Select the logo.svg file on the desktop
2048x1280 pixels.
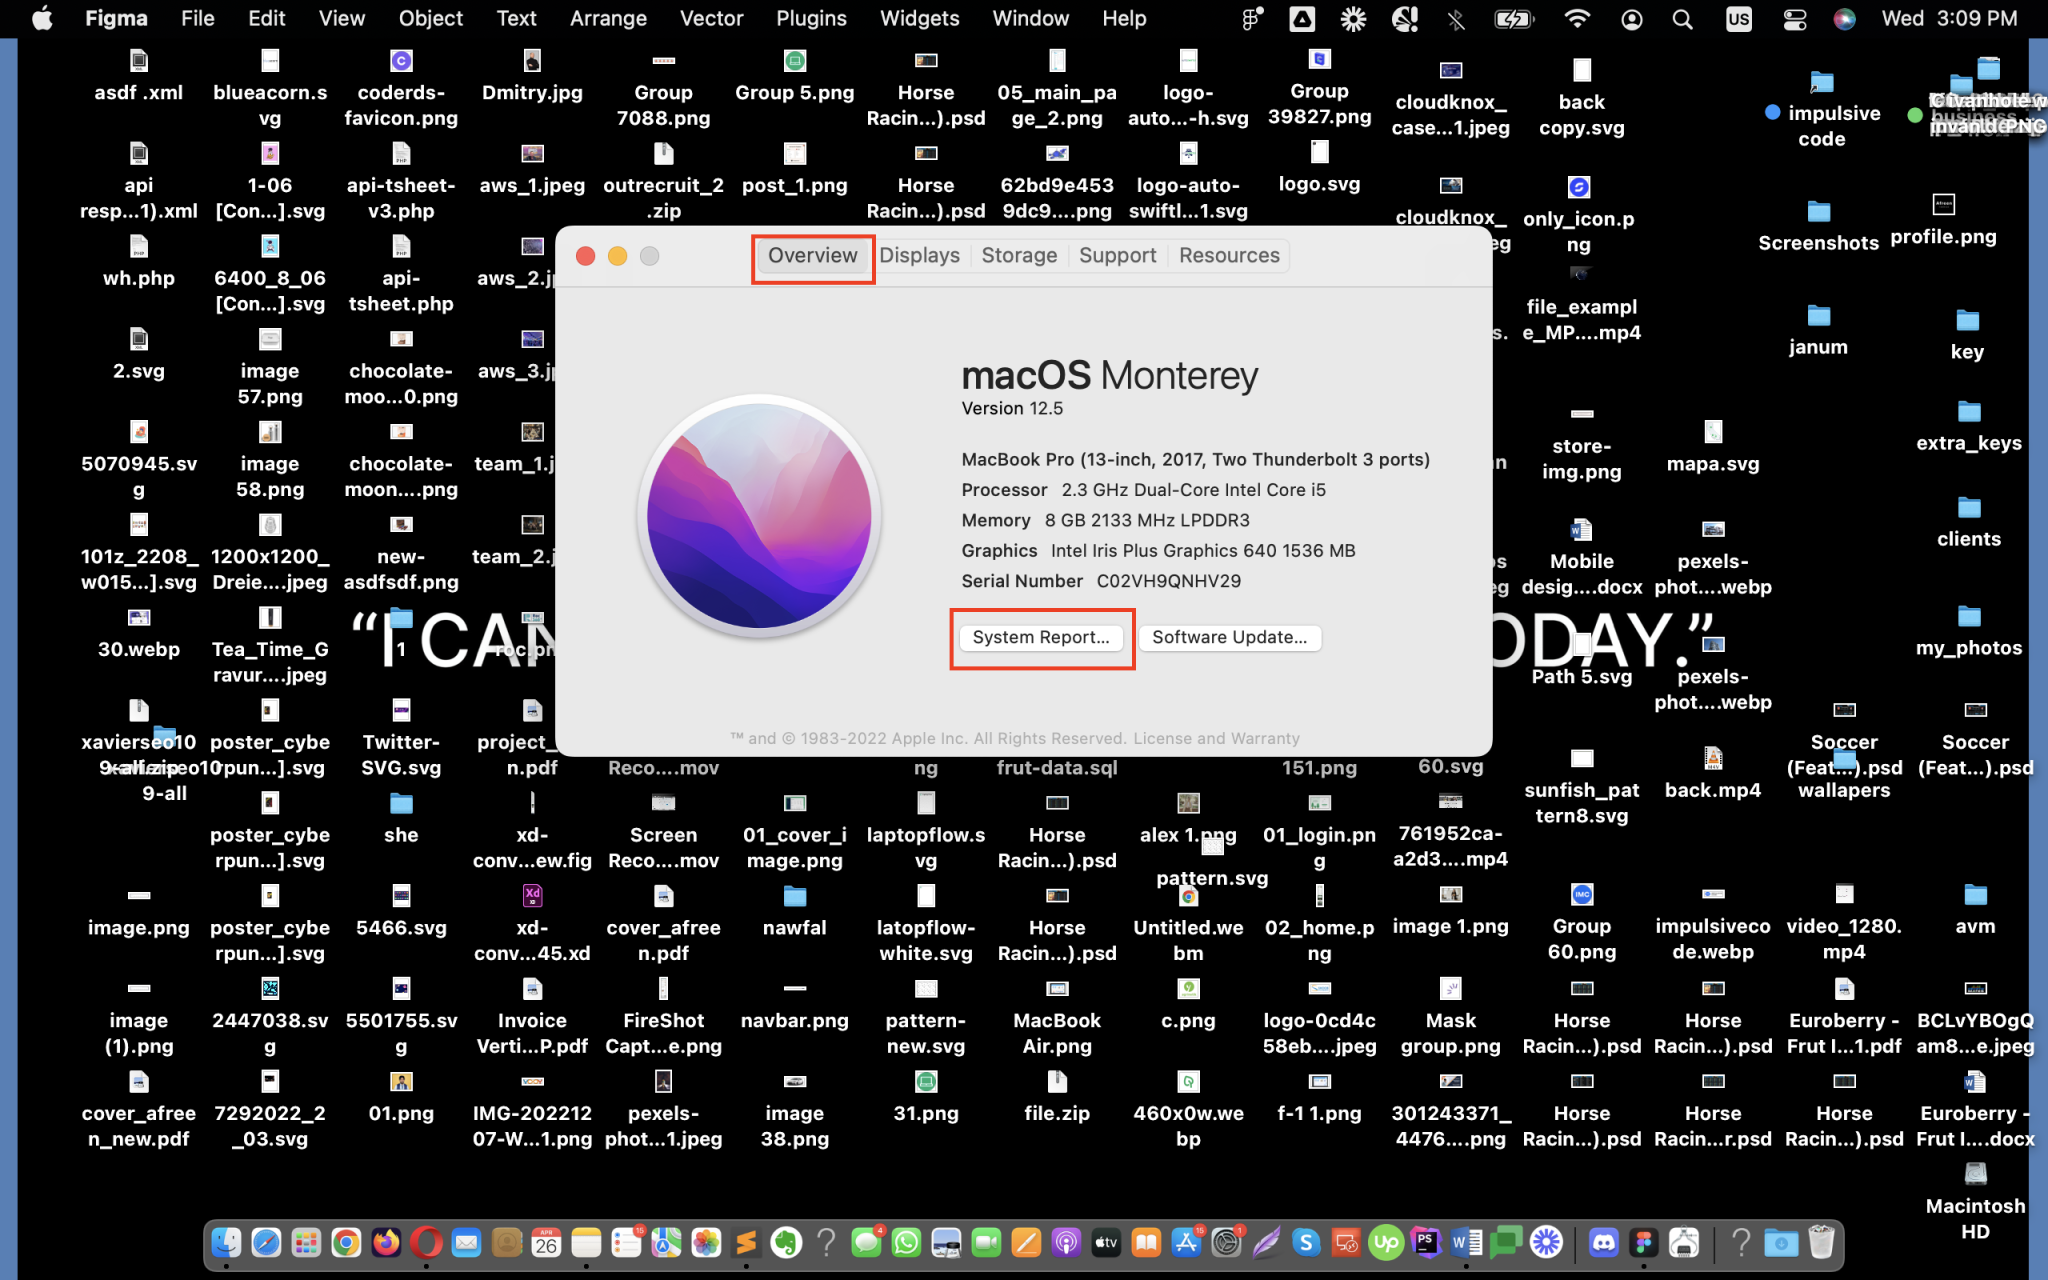click(1319, 162)
